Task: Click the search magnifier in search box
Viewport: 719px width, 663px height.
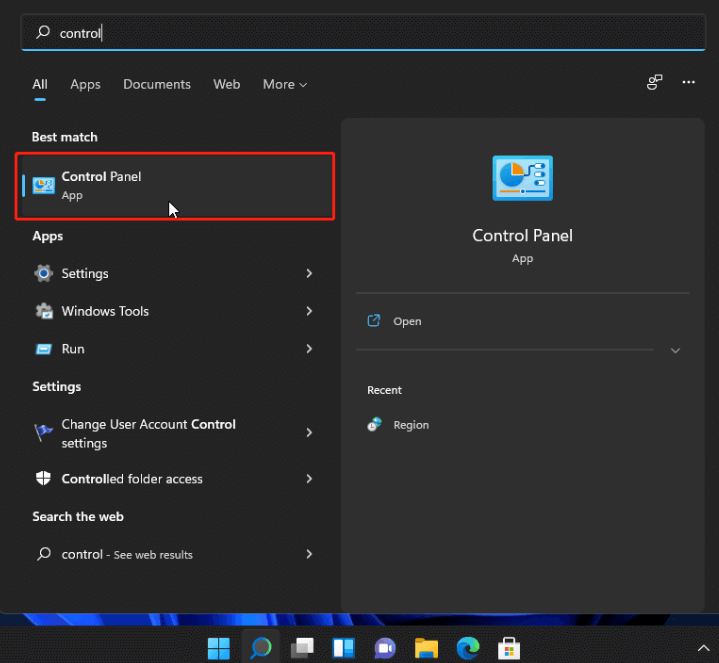Action: coord(43,32)
